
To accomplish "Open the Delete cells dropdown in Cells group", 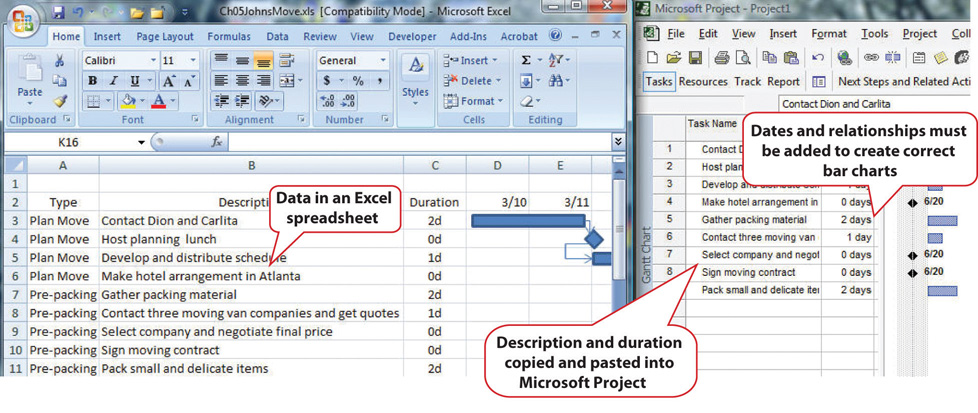I will click(472, 80).
